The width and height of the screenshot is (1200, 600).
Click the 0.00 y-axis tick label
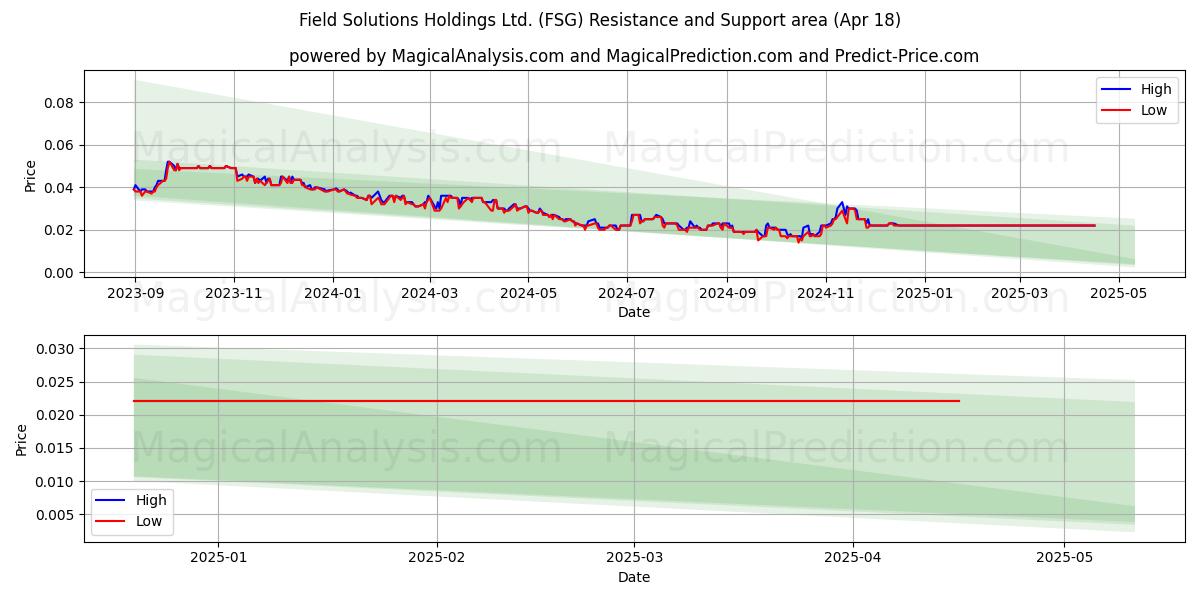click(x=58, y=273)
